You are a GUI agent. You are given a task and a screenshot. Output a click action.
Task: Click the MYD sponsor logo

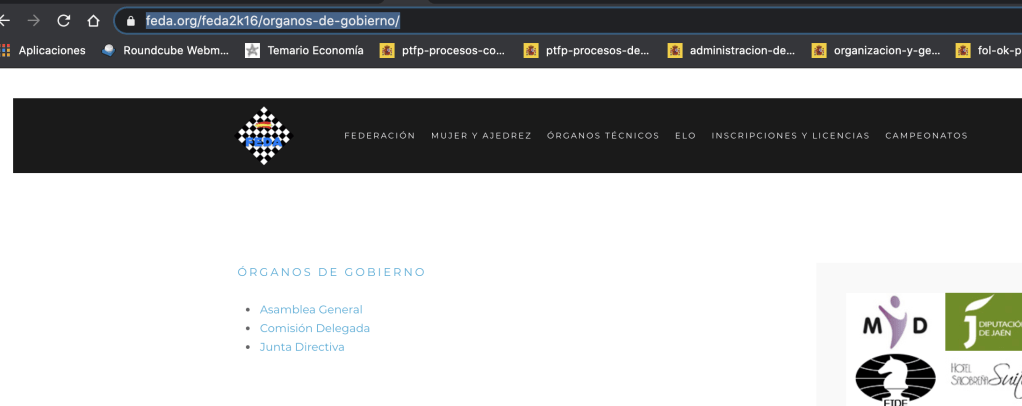895,322
